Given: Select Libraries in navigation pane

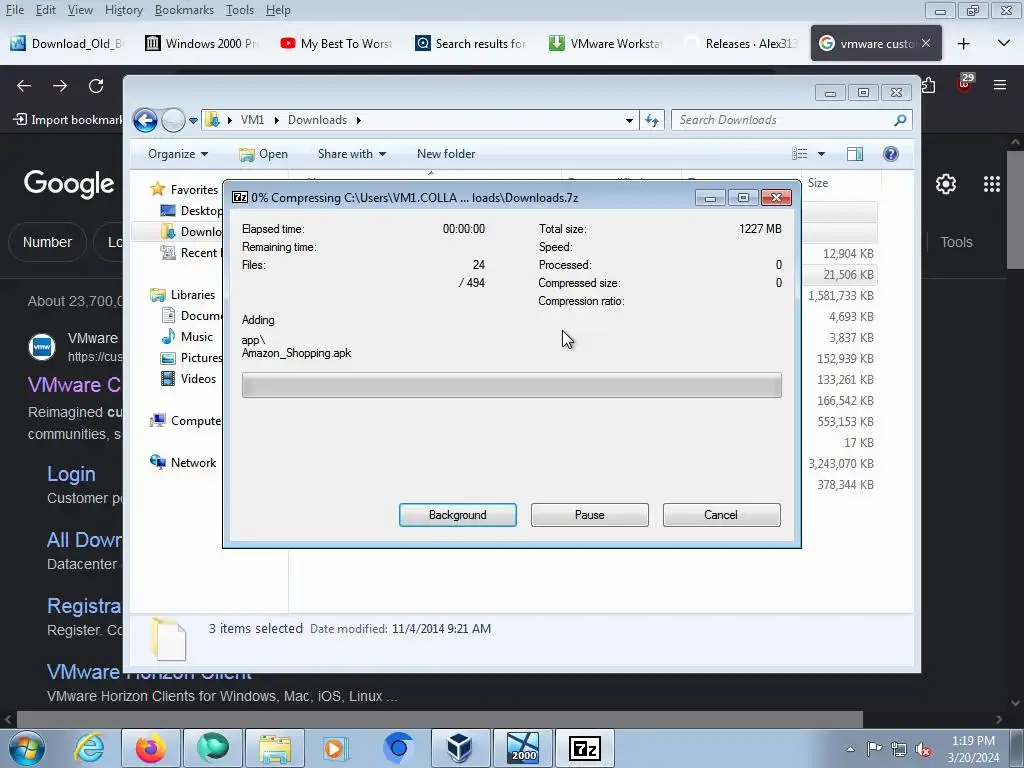Looking at the screenshot, I should click(x=193, y=295).
